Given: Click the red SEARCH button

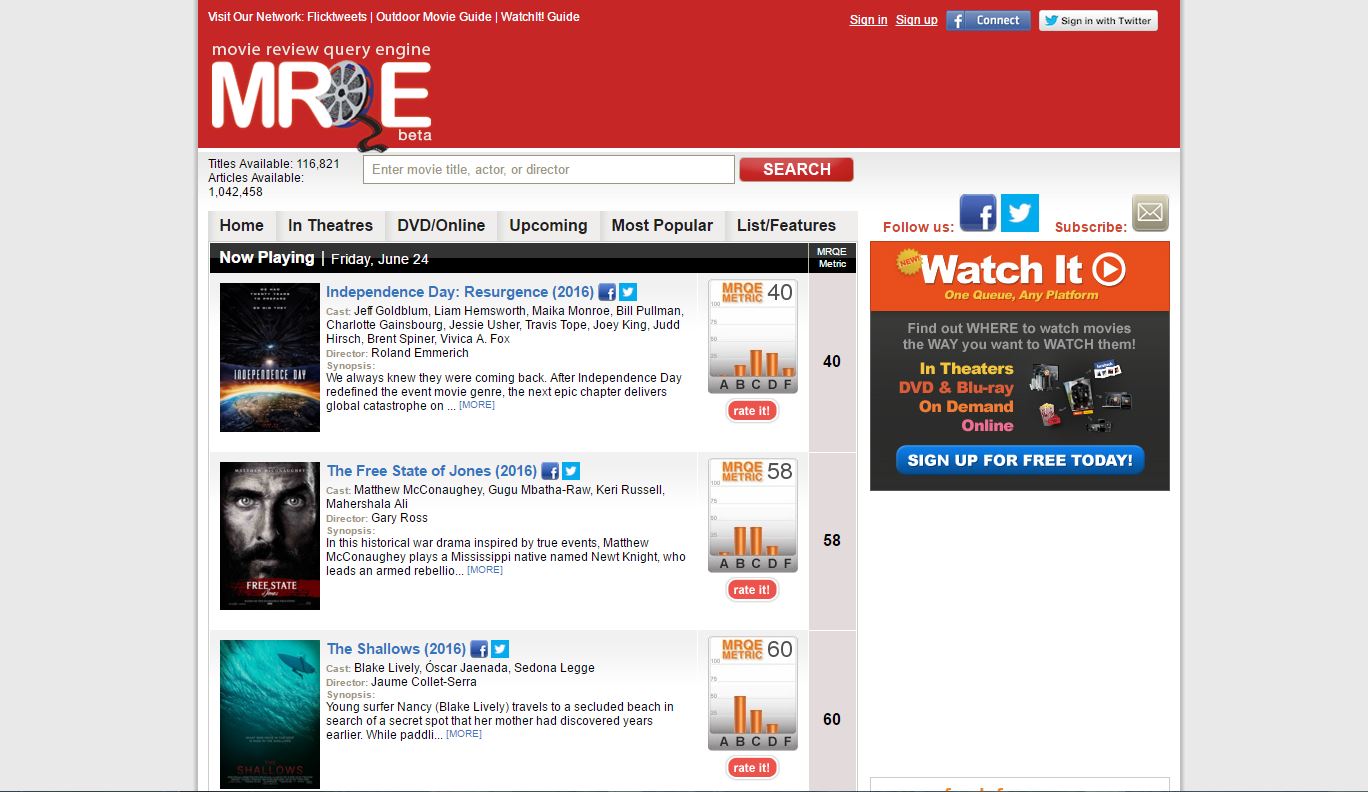Looking at the screenshot, I should (797, 170).
